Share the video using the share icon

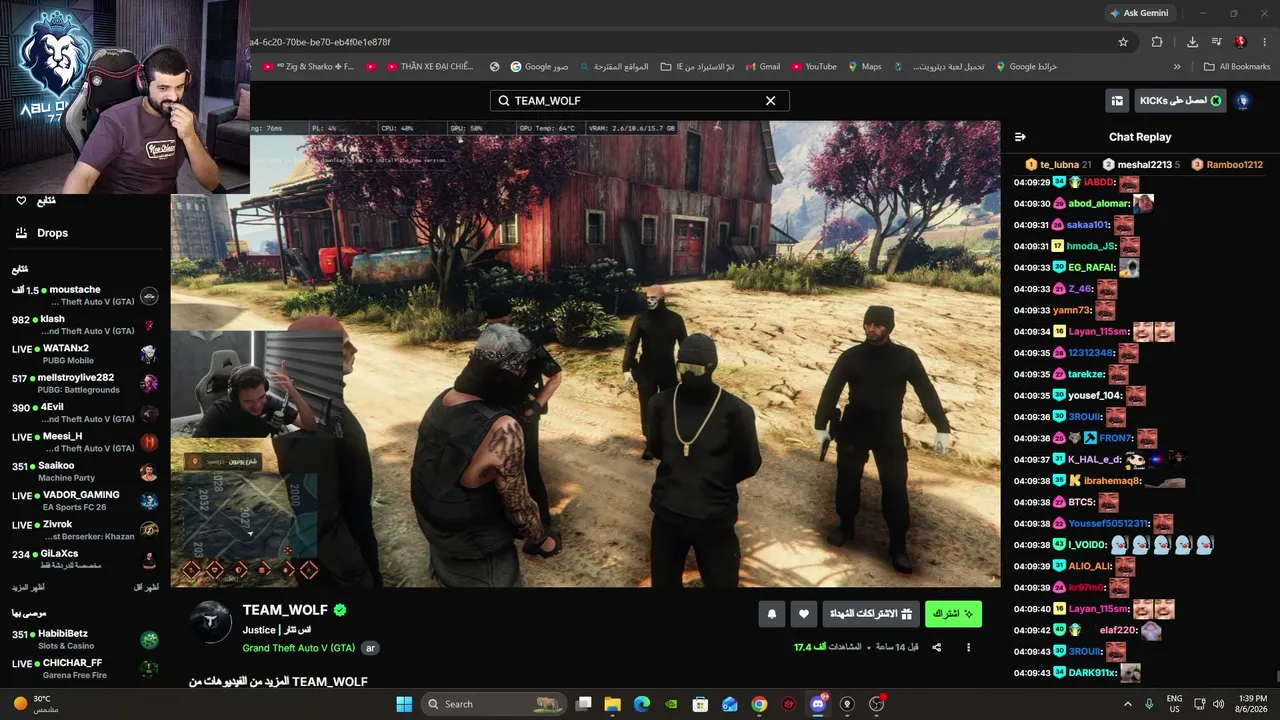coord(937,648)
